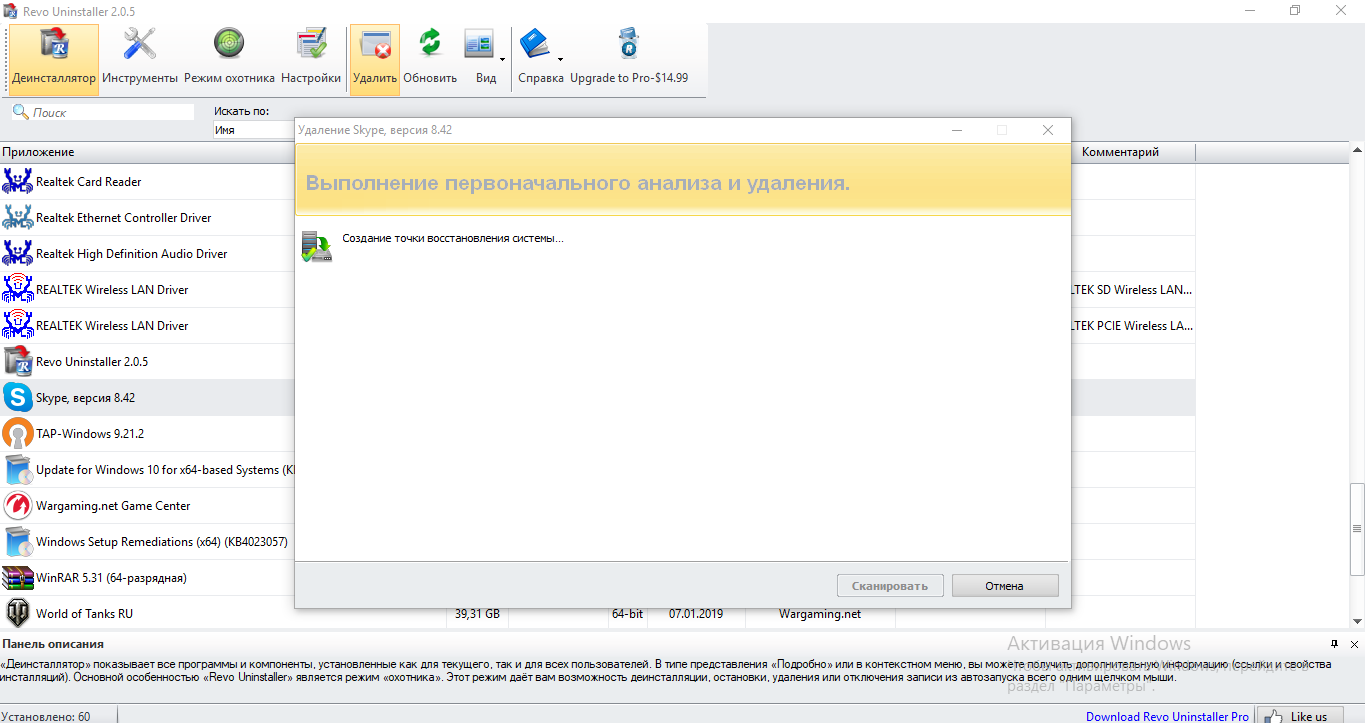
Task: Select Wargaming.net Game Center icon
Action: [18, 505]
